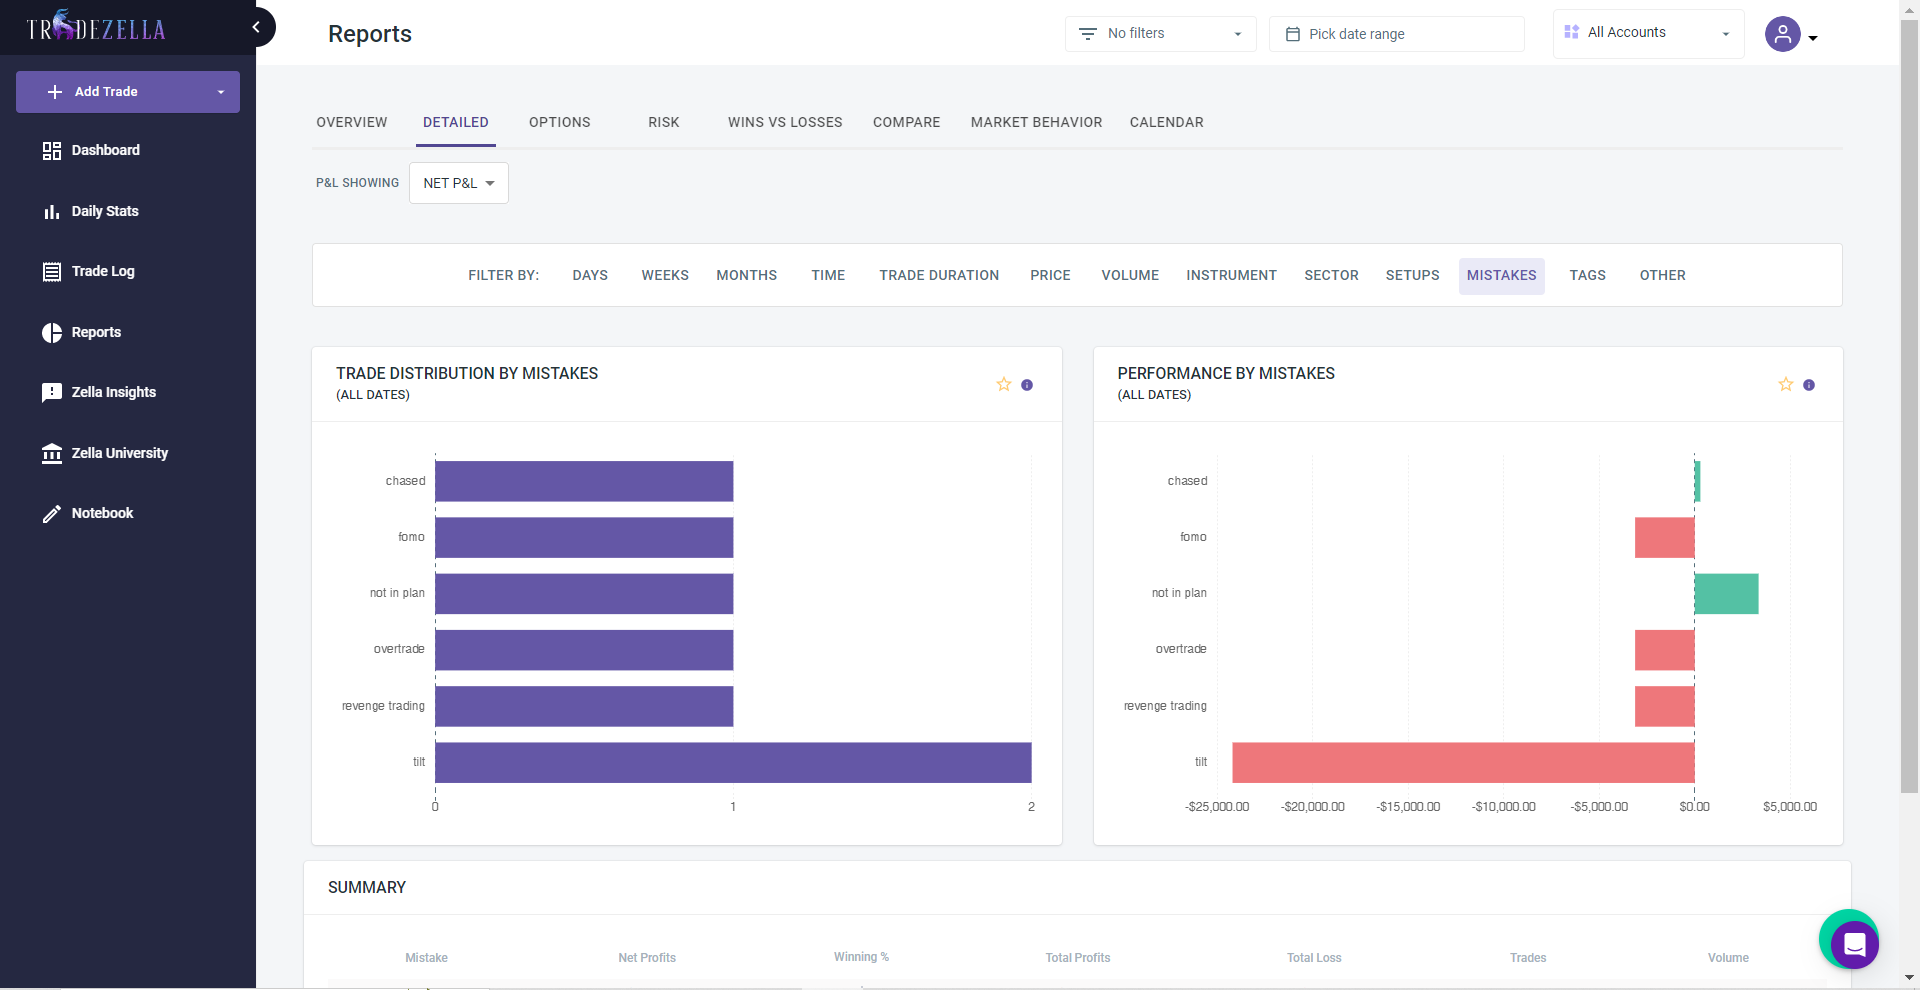
Task: Favorite the Trade Distribution by Mistakes chart
Action: coord(1004,385)
